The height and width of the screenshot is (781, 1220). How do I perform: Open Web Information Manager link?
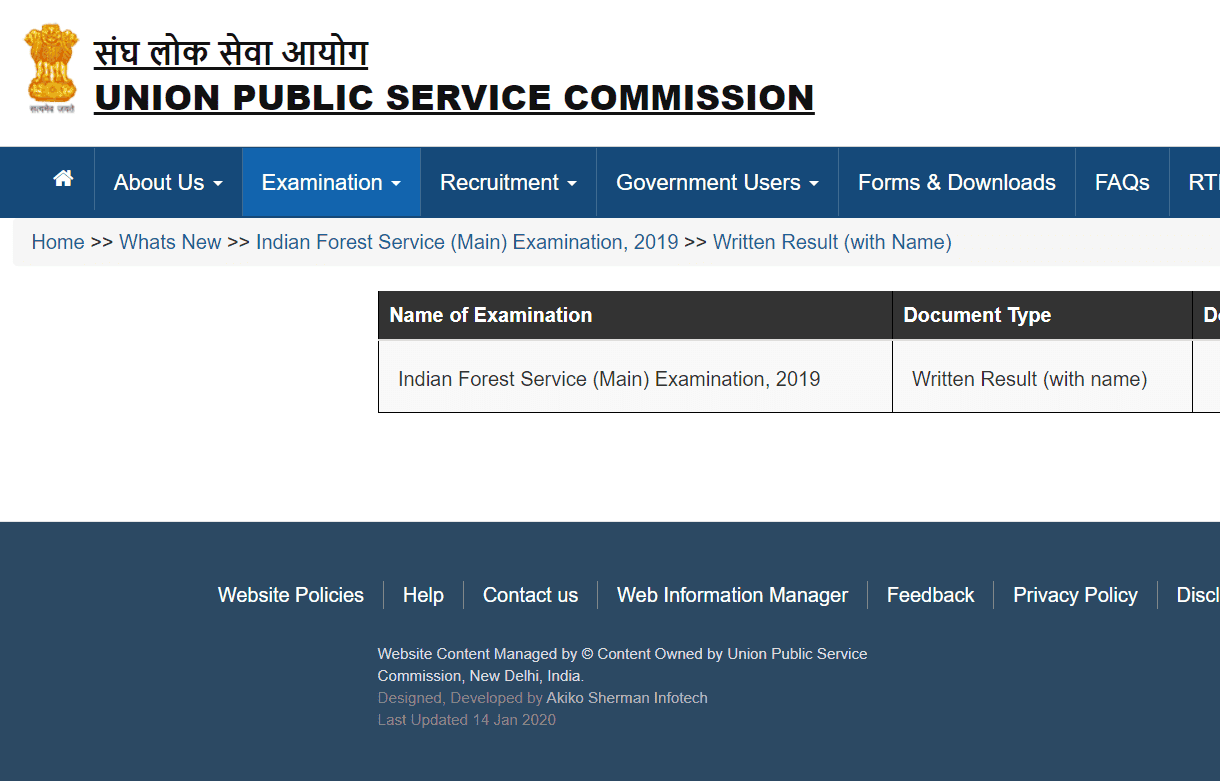click(732, 595)
